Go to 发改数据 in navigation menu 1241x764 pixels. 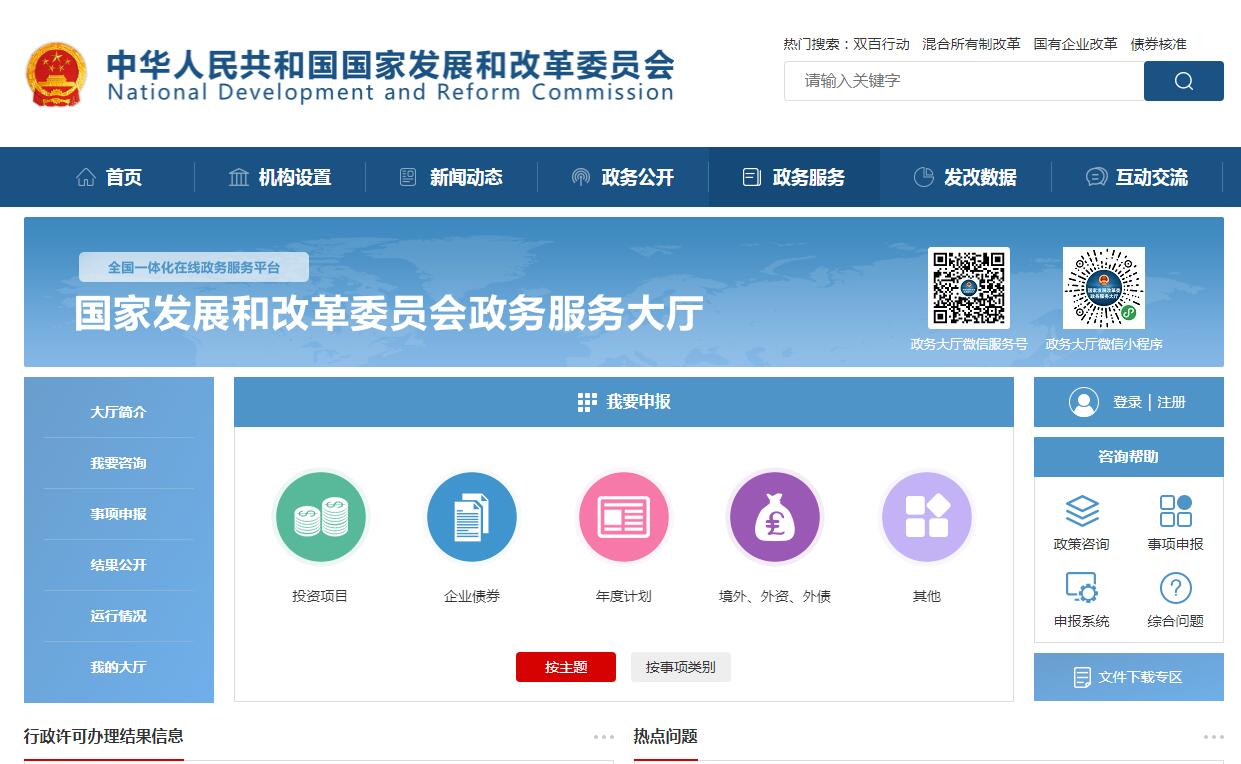[965, 178]
